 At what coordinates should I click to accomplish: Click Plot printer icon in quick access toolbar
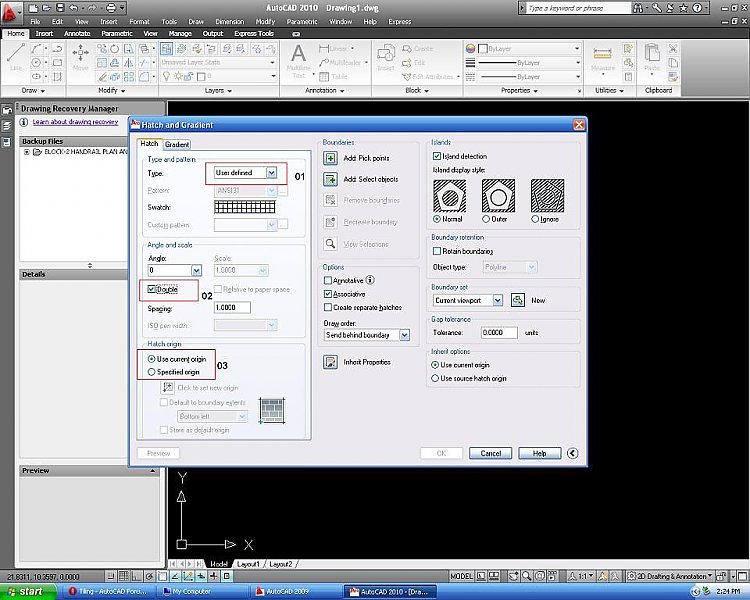[110, 8]
